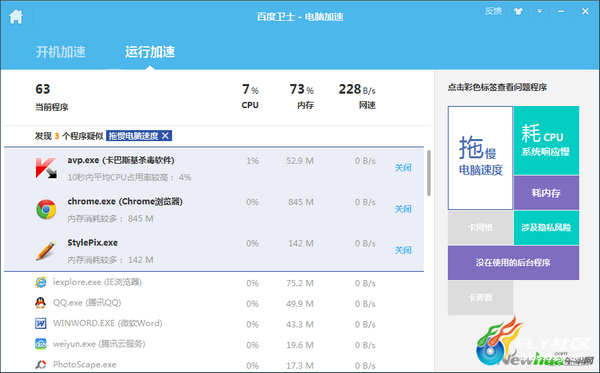Click the PhotoScape icon
Image resolution: width=600 pixels, height=373 pixels.
point(41,364)
